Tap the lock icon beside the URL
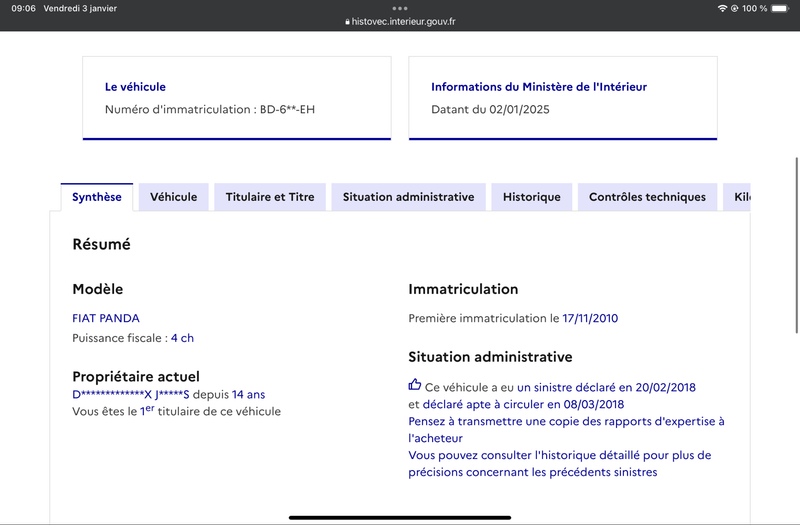The height and width of the screenshot is (525, 800). pos(347,22)
